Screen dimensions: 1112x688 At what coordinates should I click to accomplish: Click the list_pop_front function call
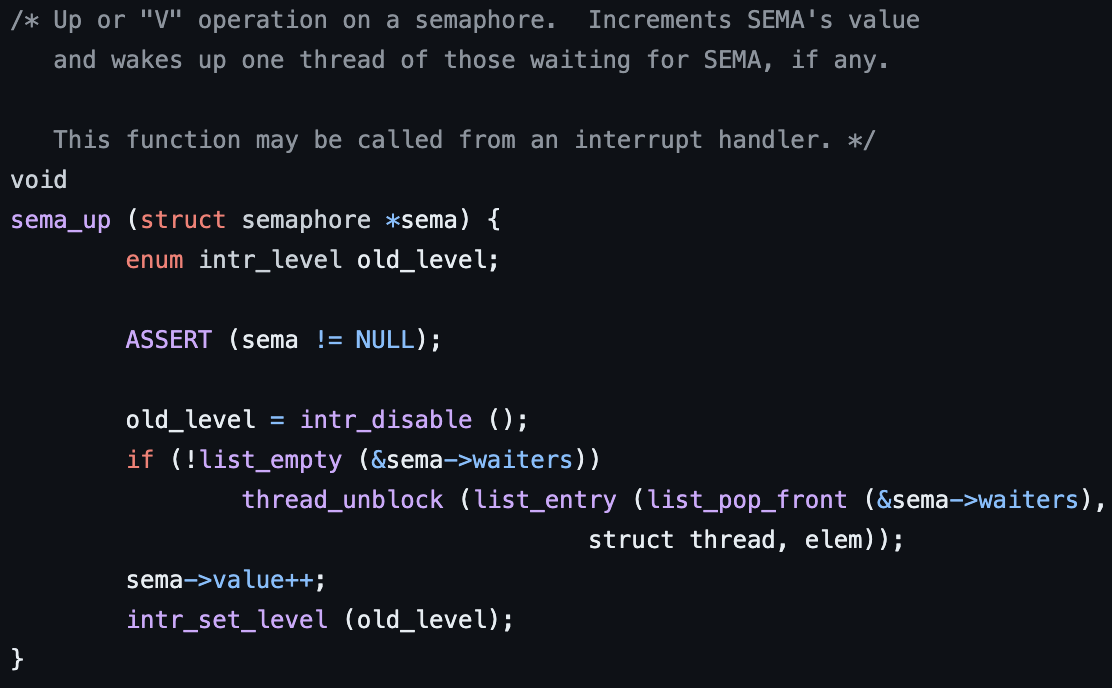tap(747, 501)
